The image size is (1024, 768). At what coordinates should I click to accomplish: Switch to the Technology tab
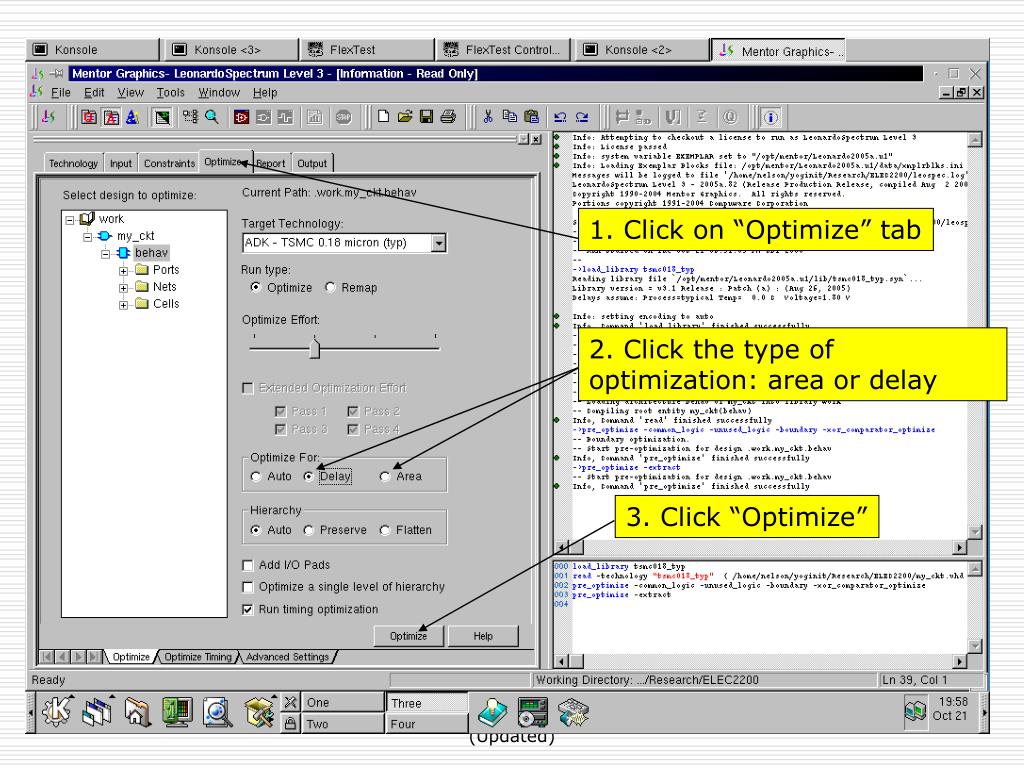[73, 163]
